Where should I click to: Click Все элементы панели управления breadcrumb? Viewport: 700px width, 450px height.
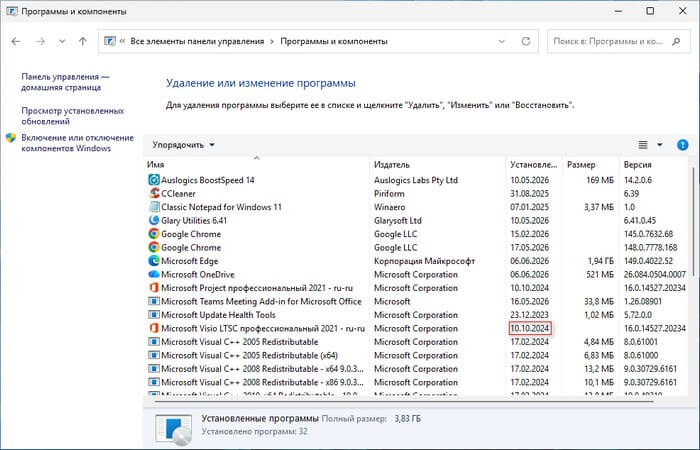197,42
